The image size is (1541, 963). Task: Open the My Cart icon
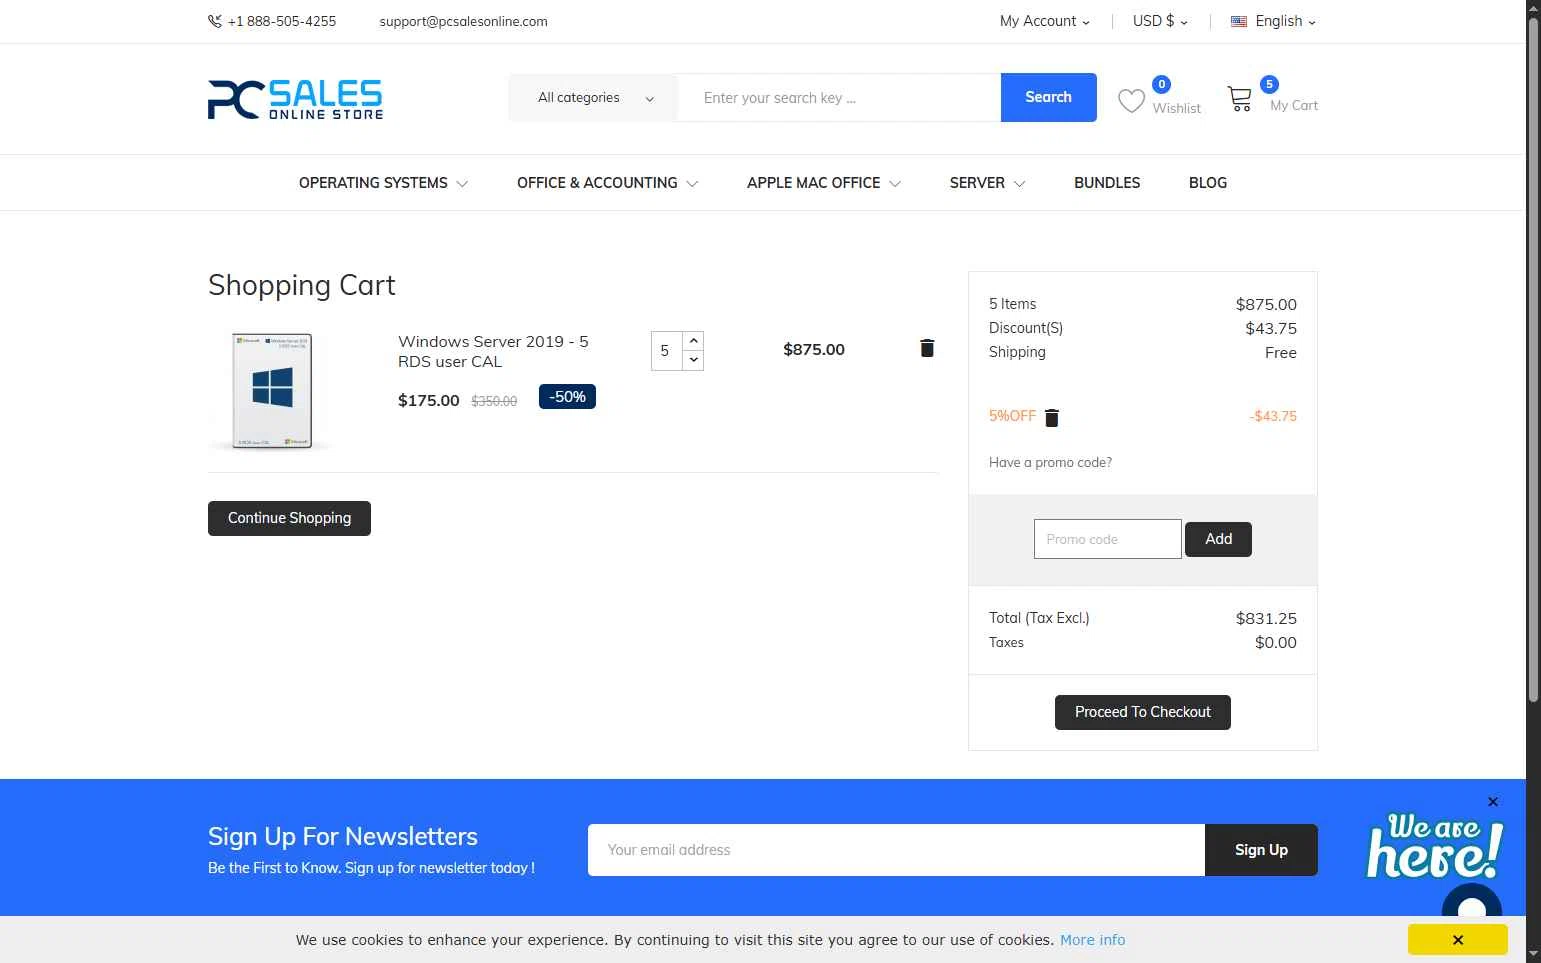point(1239,99)
